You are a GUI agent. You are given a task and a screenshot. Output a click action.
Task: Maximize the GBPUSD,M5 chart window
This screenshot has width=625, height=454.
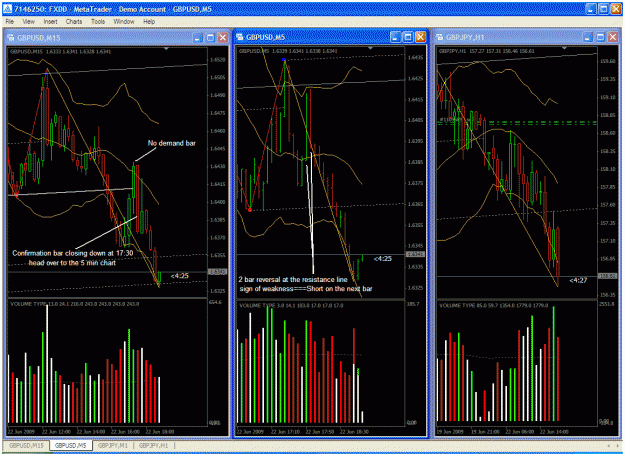(x=408, y=37)
